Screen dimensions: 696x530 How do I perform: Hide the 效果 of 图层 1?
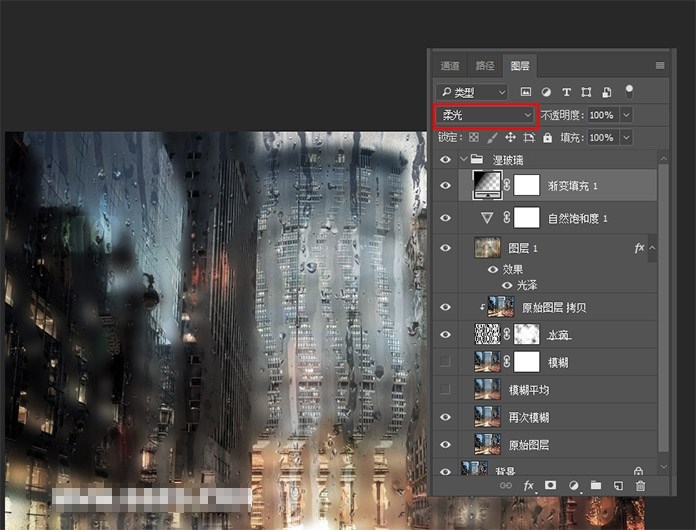pyautogui.click(x=492, y=269)
